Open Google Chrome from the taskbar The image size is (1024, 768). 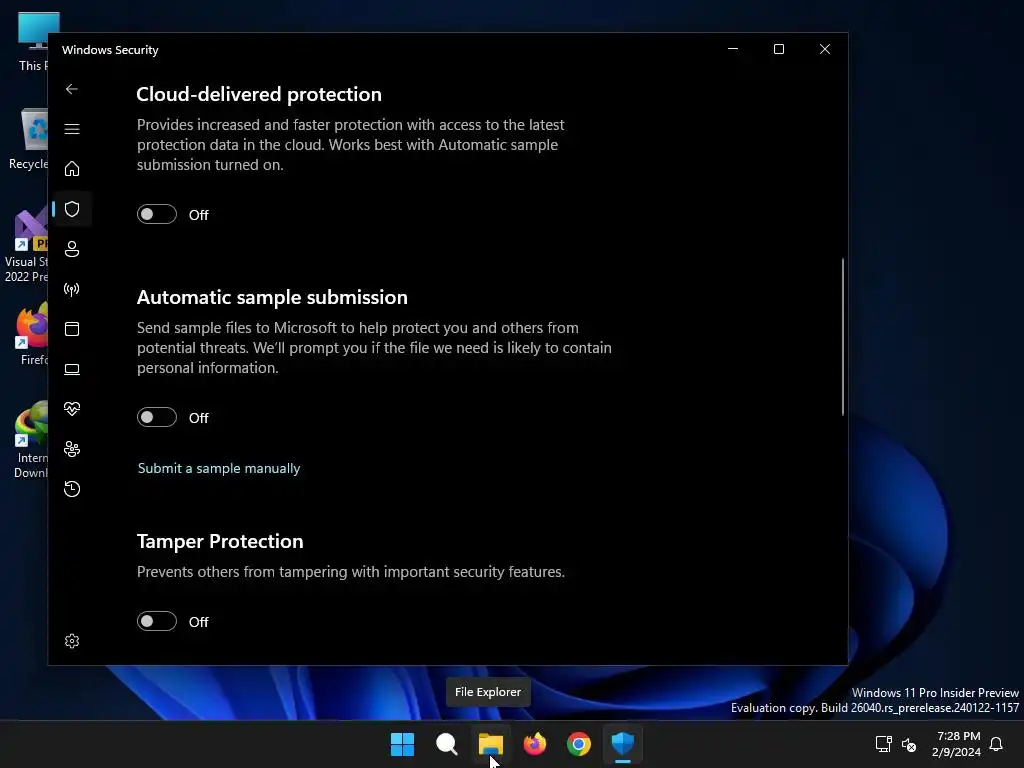click(579, 744)
